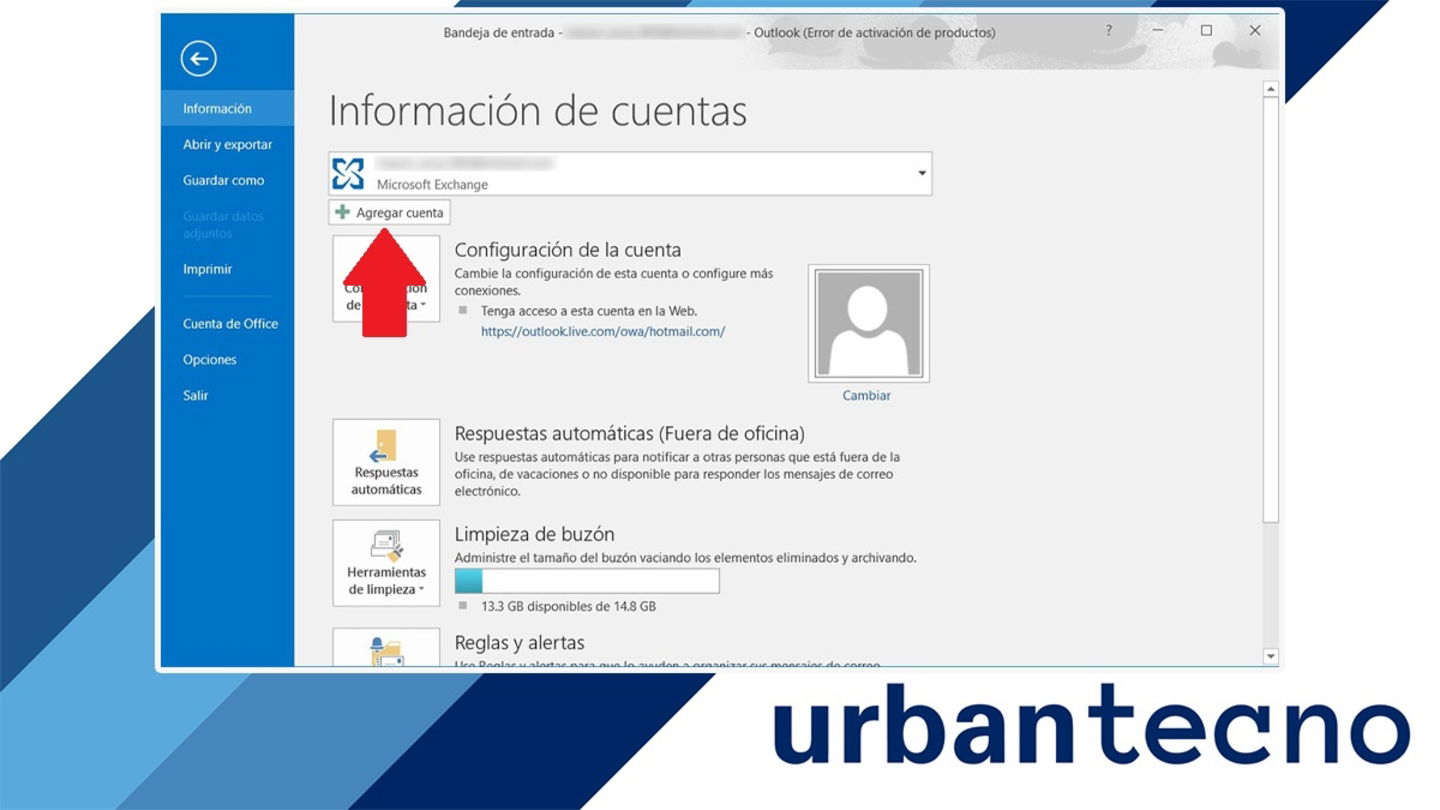Click the Agregar cuenta button
The height and width of the screenshot is (810, 1440).
point(390,212)
